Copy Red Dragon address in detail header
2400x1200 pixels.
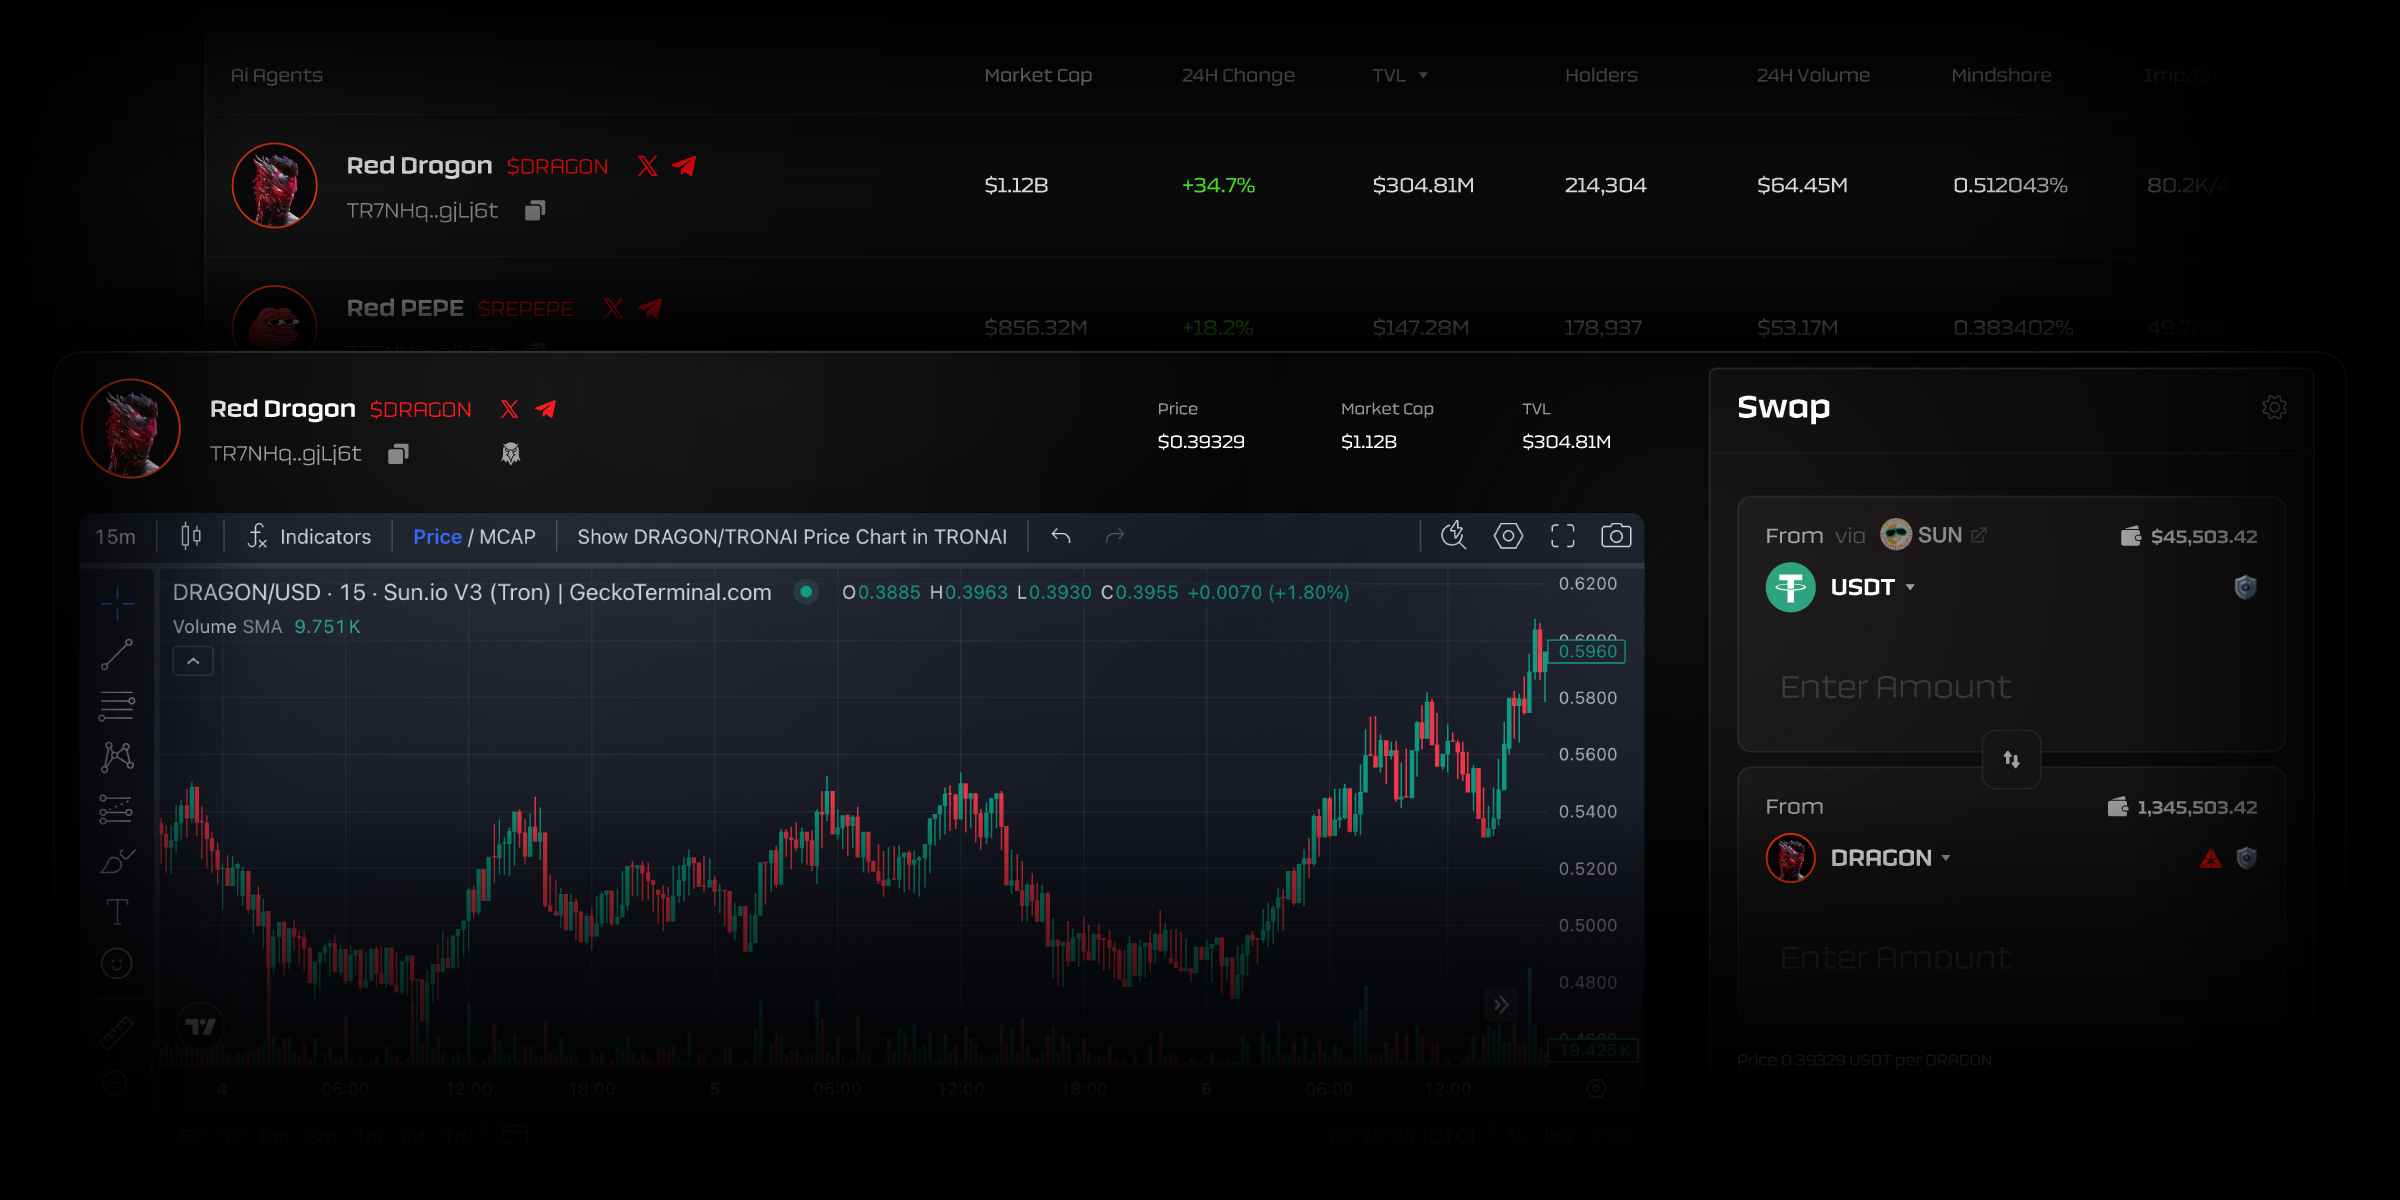click(398, 454)
